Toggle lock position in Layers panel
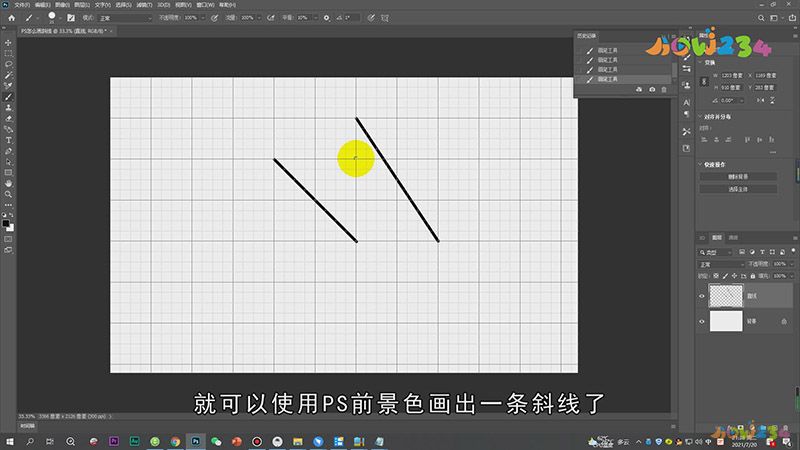Screen dimensions: 800x450 (734, 276)
